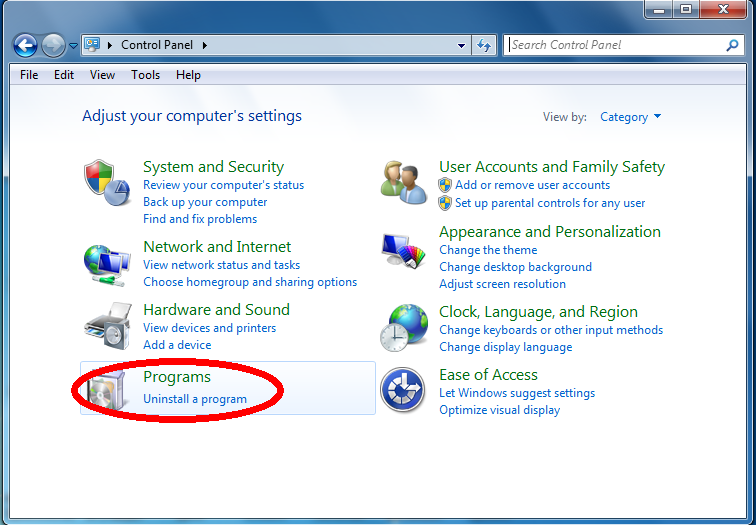This screenshot has height=525, width=756.
Task: Open the Ease of Access category
Action: click(x=488, y=375)
